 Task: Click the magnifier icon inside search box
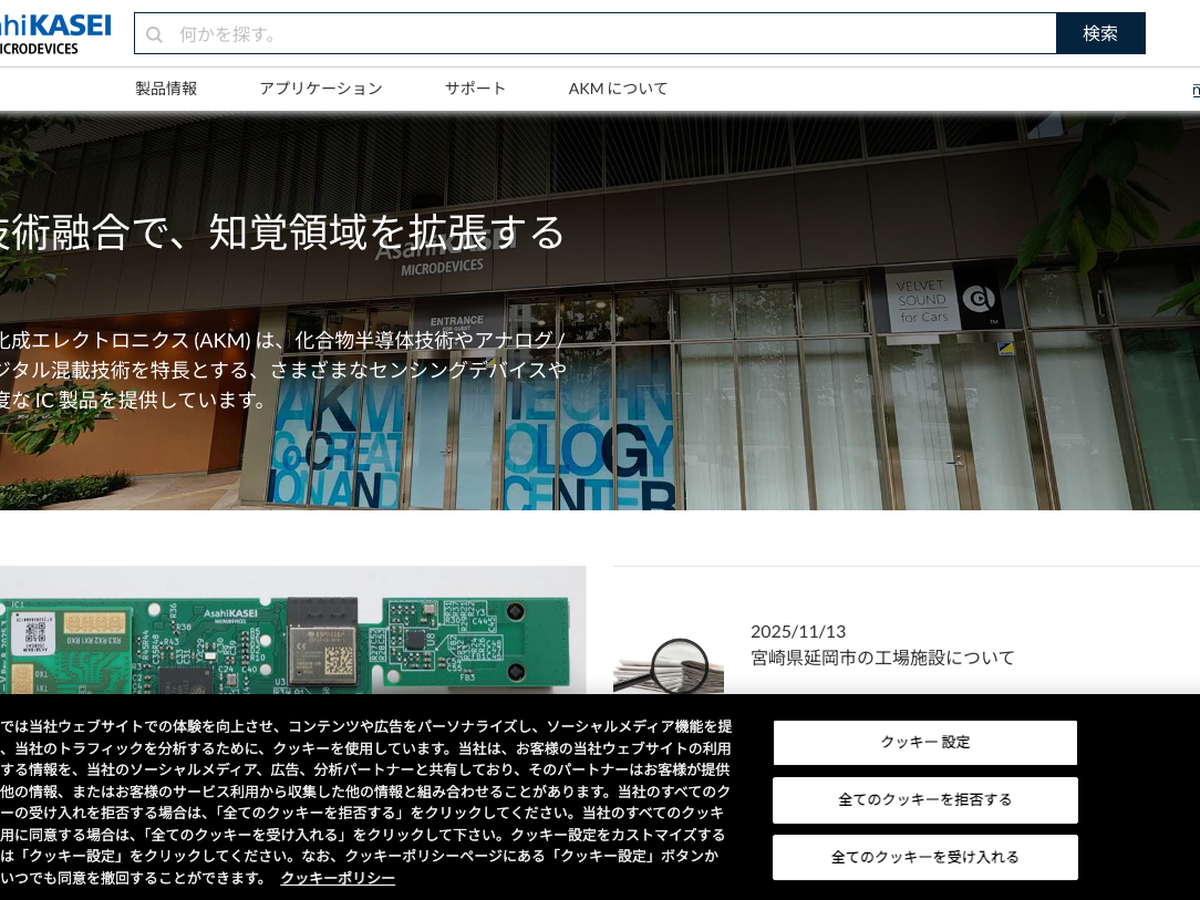click(155, 34)
